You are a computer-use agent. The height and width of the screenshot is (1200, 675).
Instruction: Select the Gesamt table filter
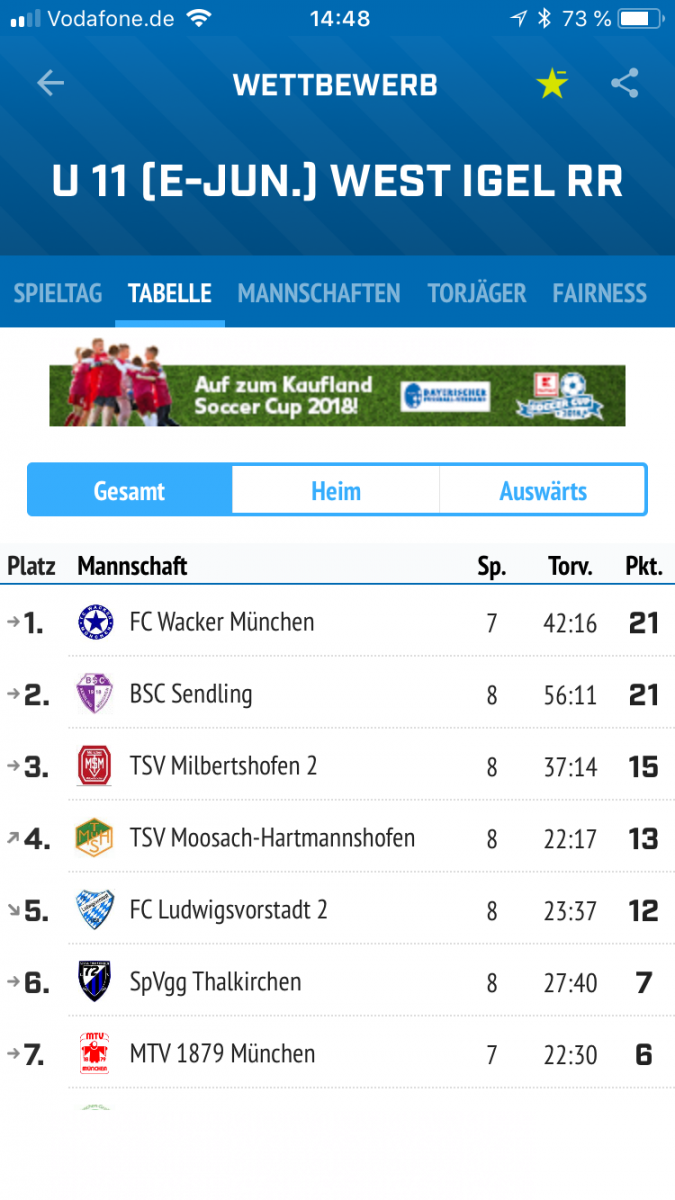tap(130, 491)
